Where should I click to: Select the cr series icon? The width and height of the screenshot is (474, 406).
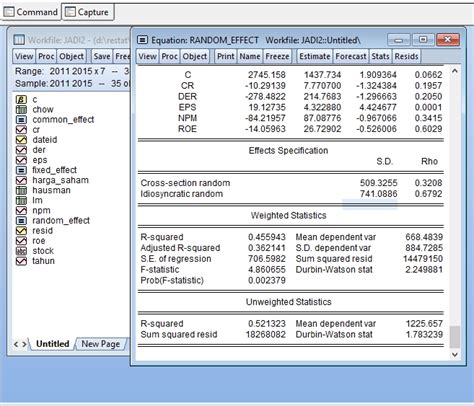21,130
